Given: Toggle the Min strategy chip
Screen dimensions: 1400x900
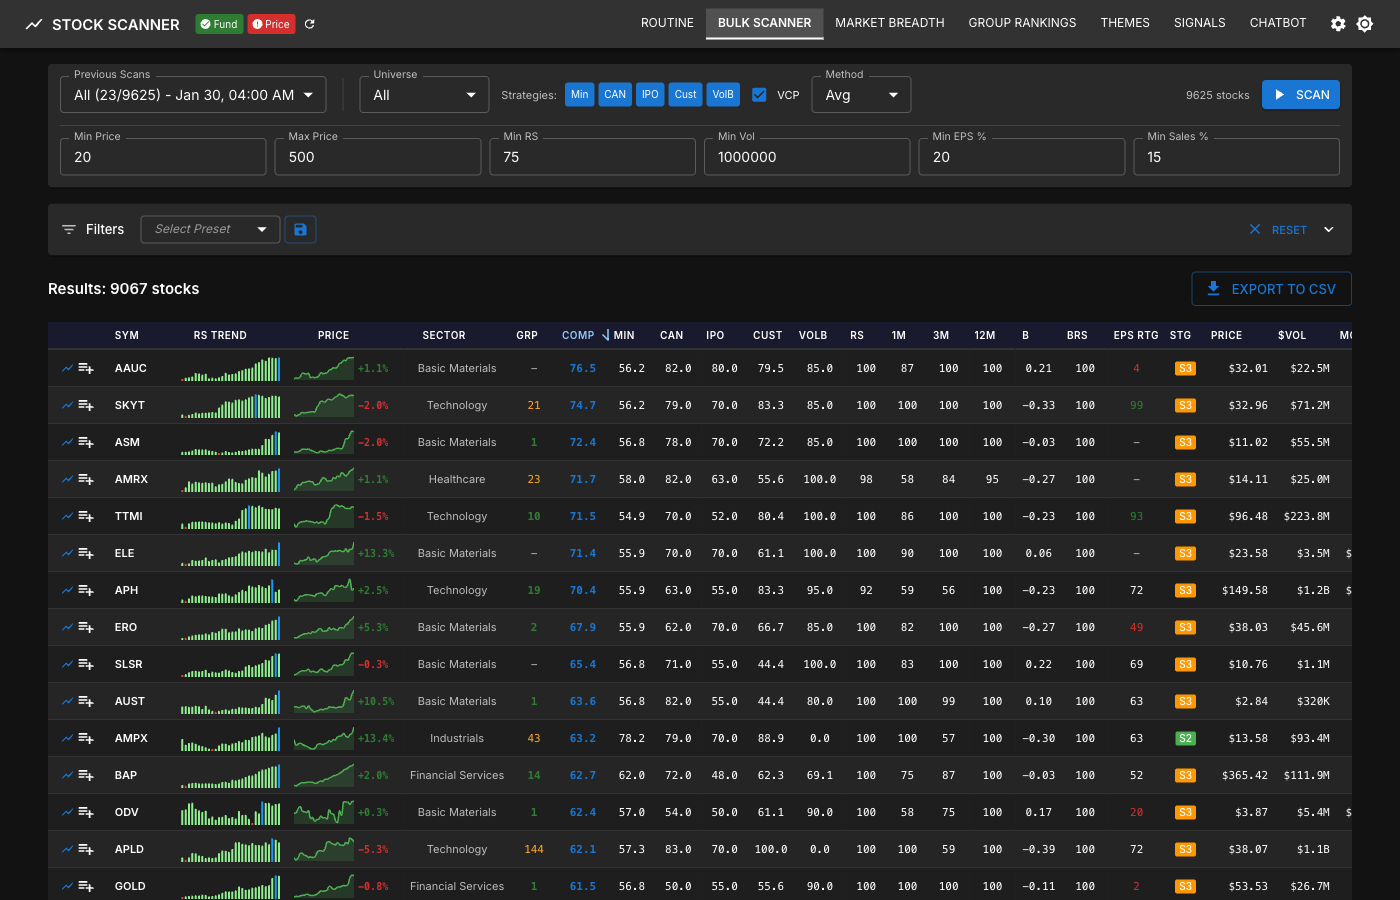Looking at the screenshot, I should [x=580, y=95].
